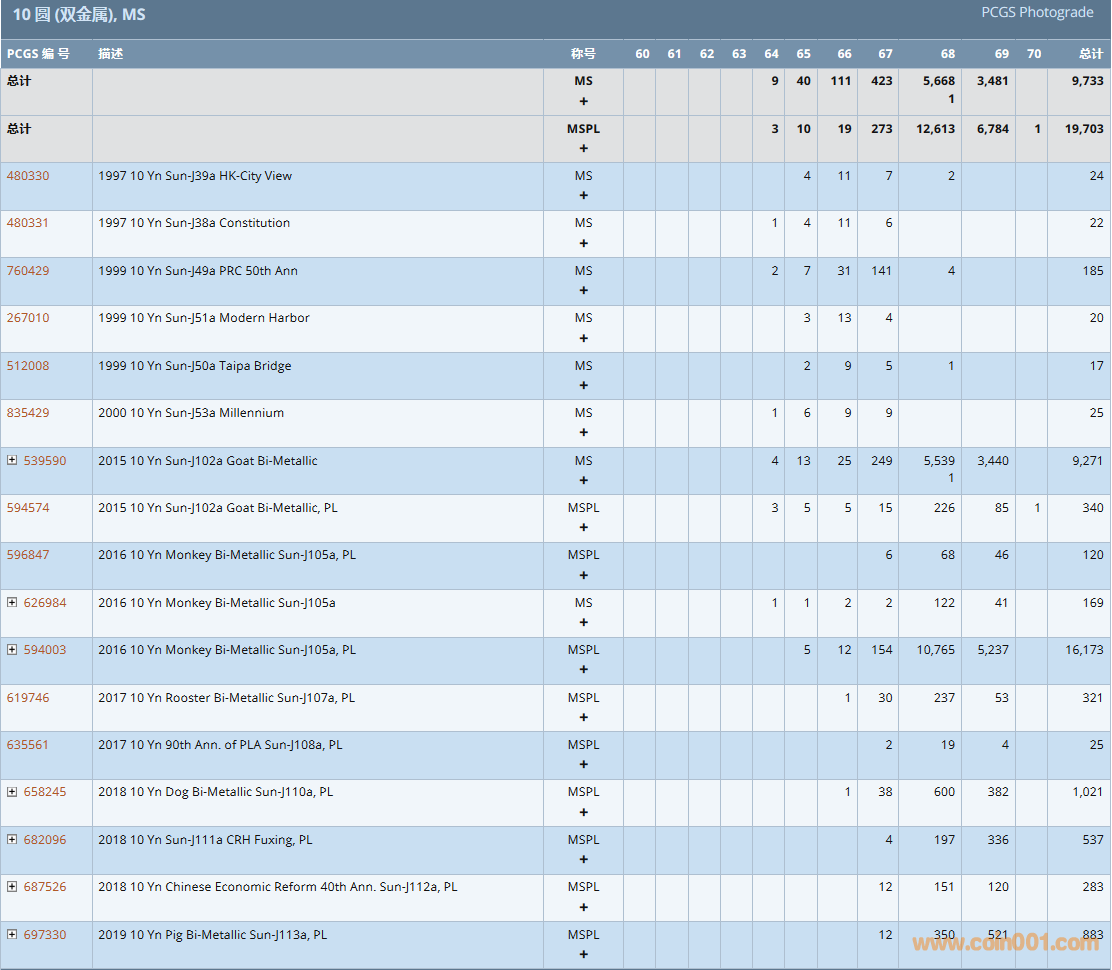Click the PCGS 编号 column header

tap(38, 54)
